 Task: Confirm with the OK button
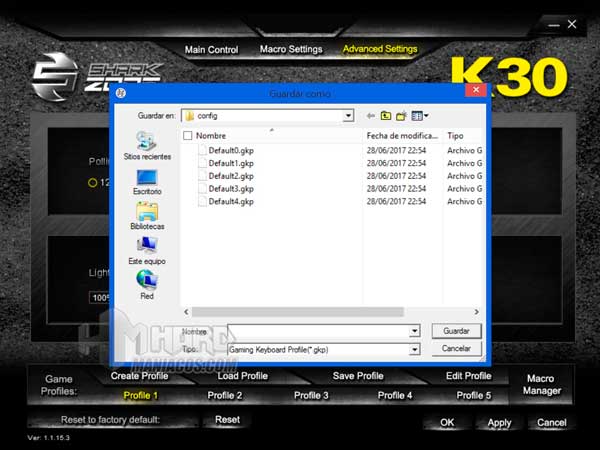coord(447,422)
